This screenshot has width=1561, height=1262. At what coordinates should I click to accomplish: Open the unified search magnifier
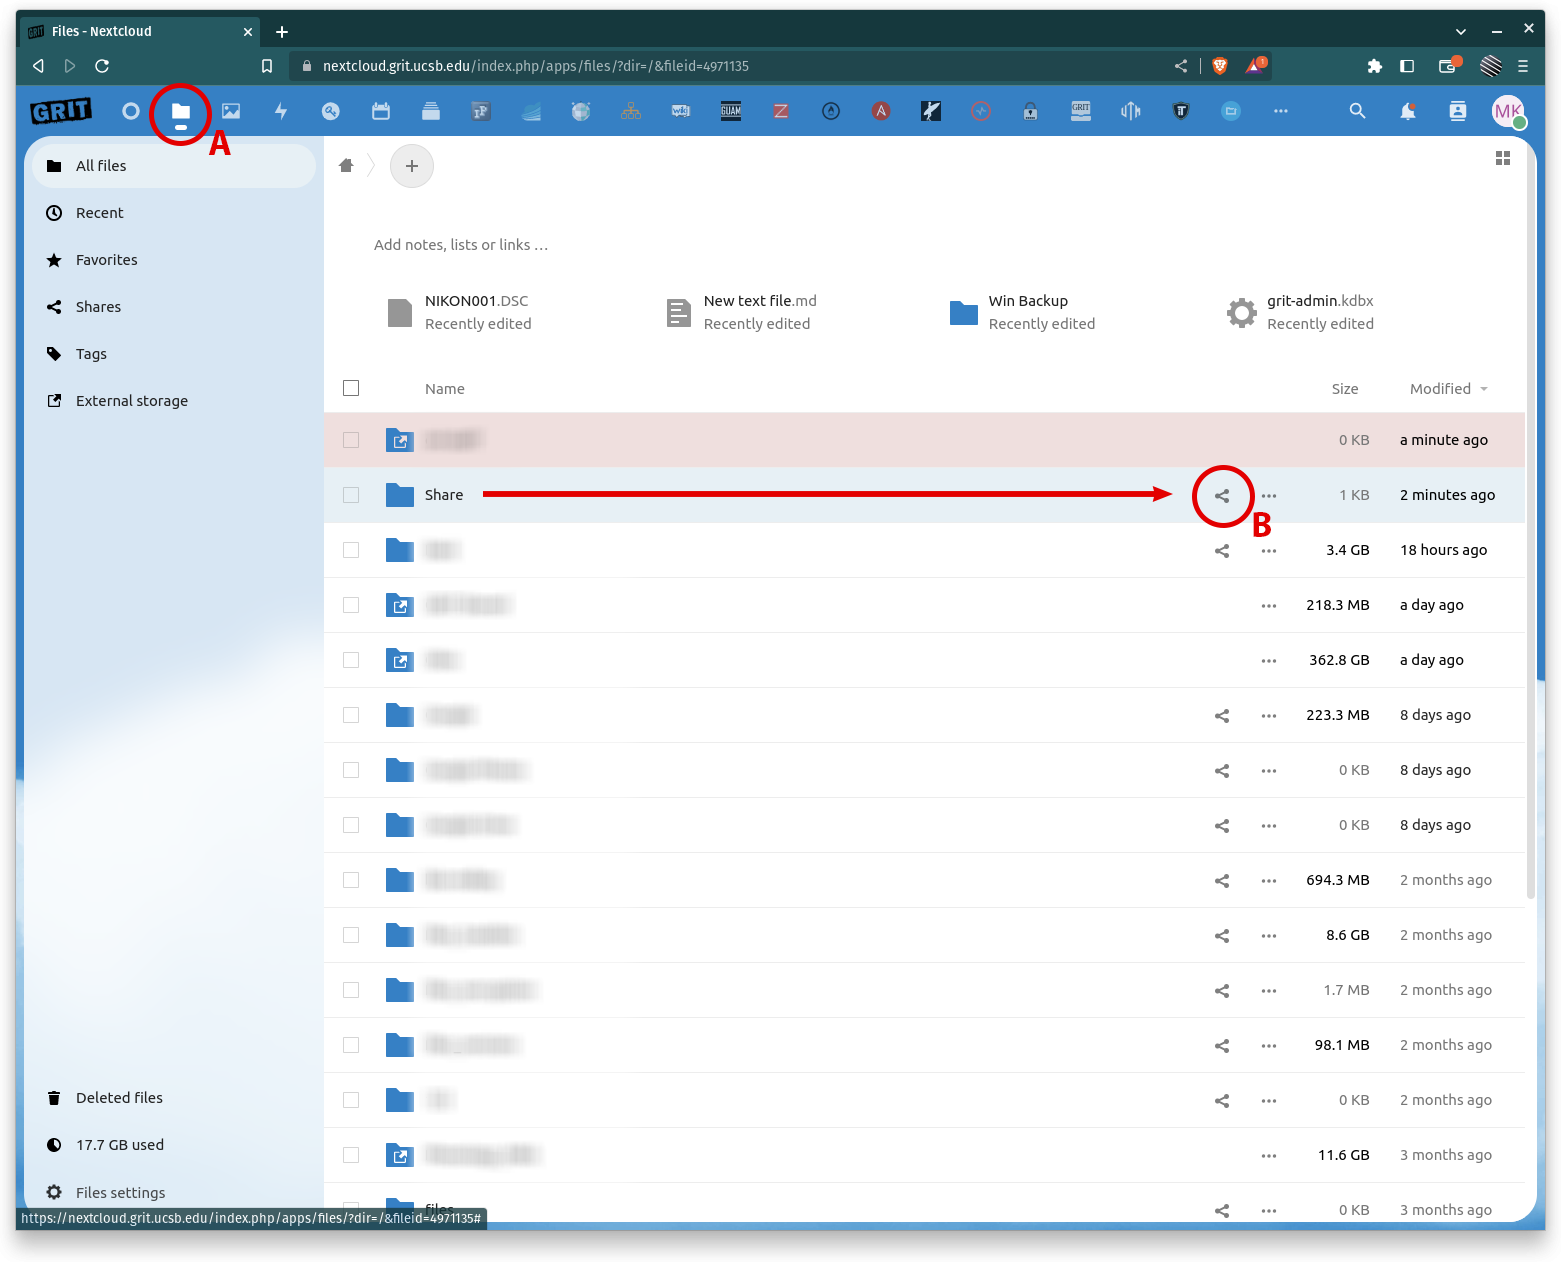pos(1357,111)
